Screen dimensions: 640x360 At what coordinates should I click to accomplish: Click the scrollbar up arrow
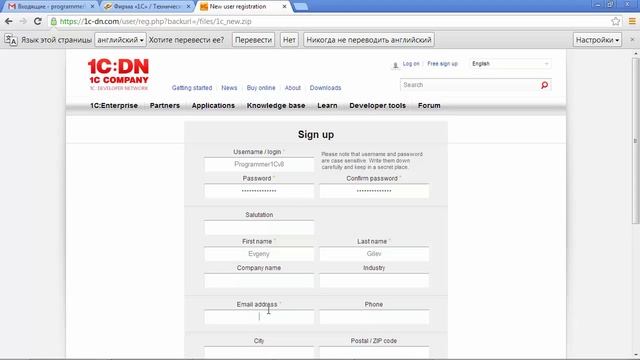coord(636,53)
